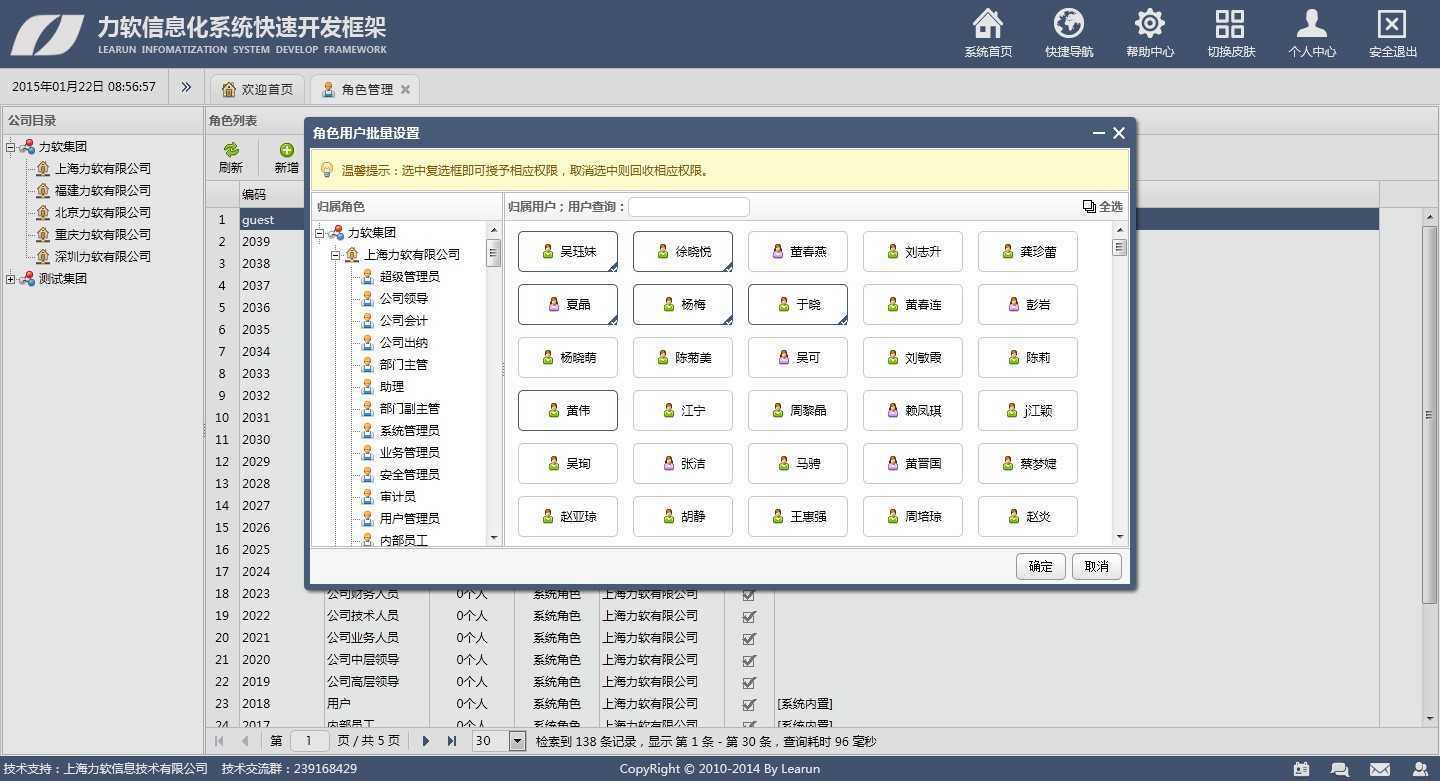The width and height of the screenshot is (1440, 781).
Task: Select the 公司中层领导 row
Action: pos(792,660)
